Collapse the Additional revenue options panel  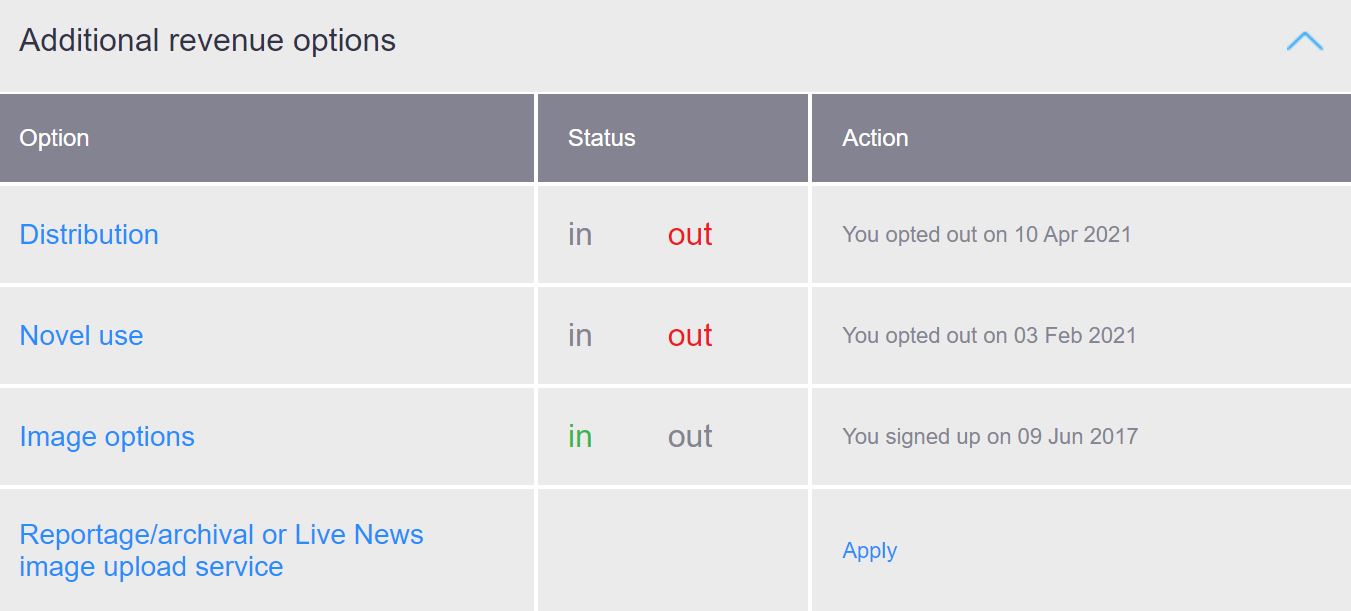click(x=1304, y=41)
